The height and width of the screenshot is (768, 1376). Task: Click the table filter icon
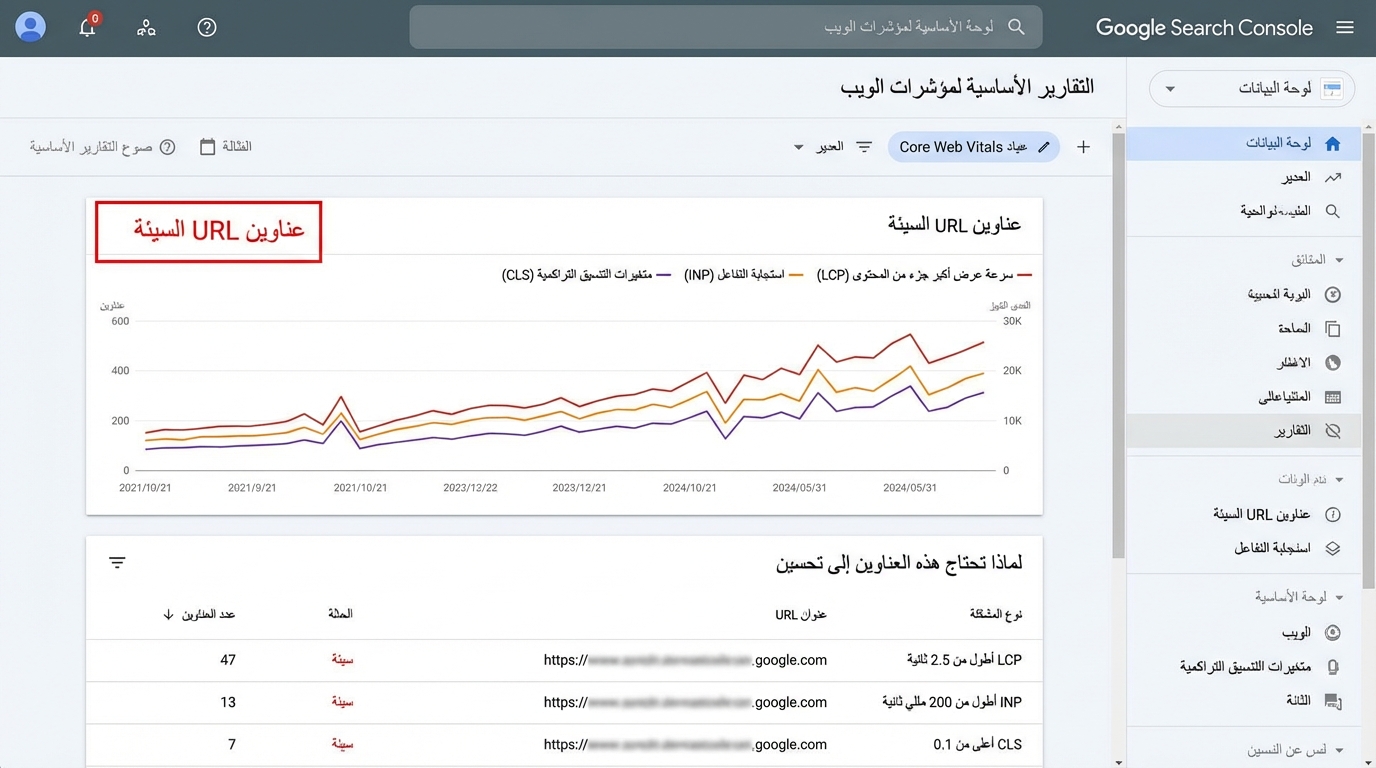tap(117, 563)
